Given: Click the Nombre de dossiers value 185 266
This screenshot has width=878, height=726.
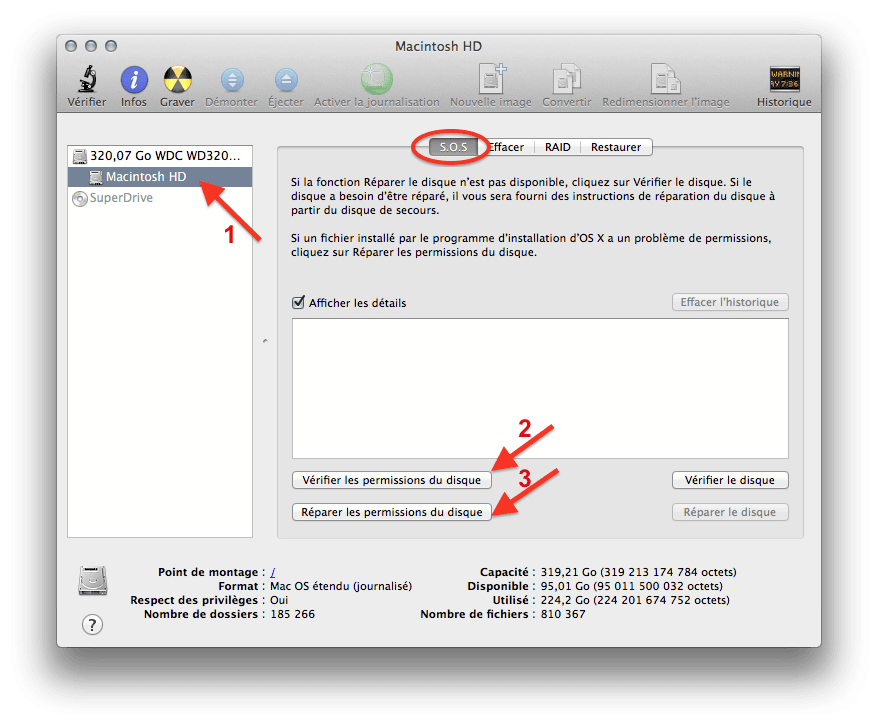Looking at the screenshot, I should tap(292, 614).
